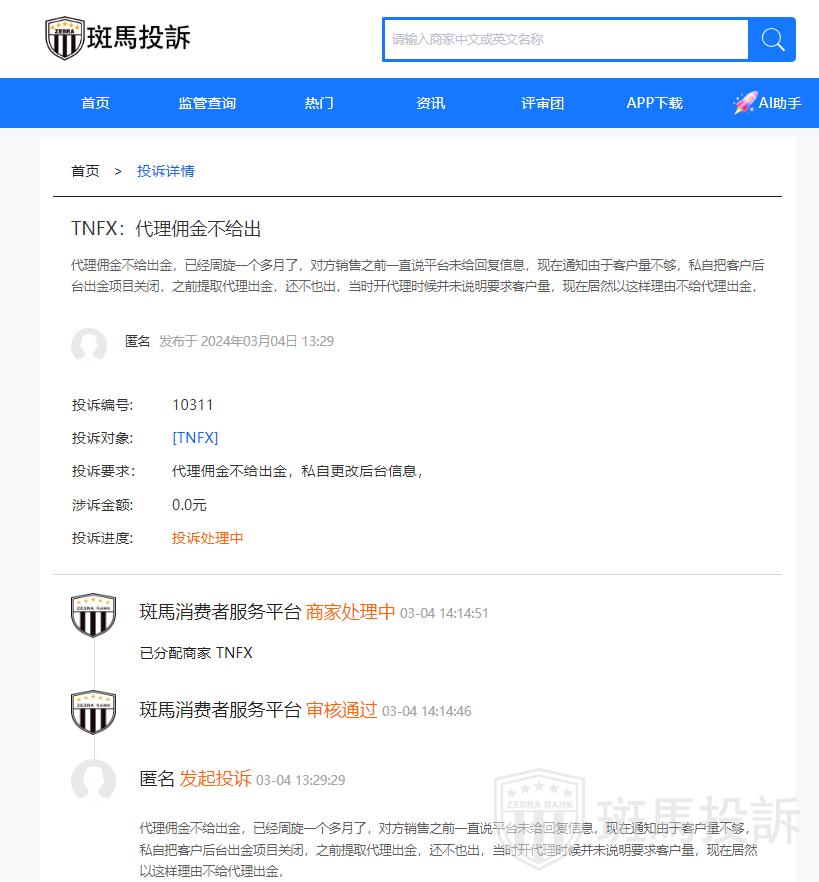Click Zebra badge next to 审核通过 entry
819x882 pixels.
(93, 712)
